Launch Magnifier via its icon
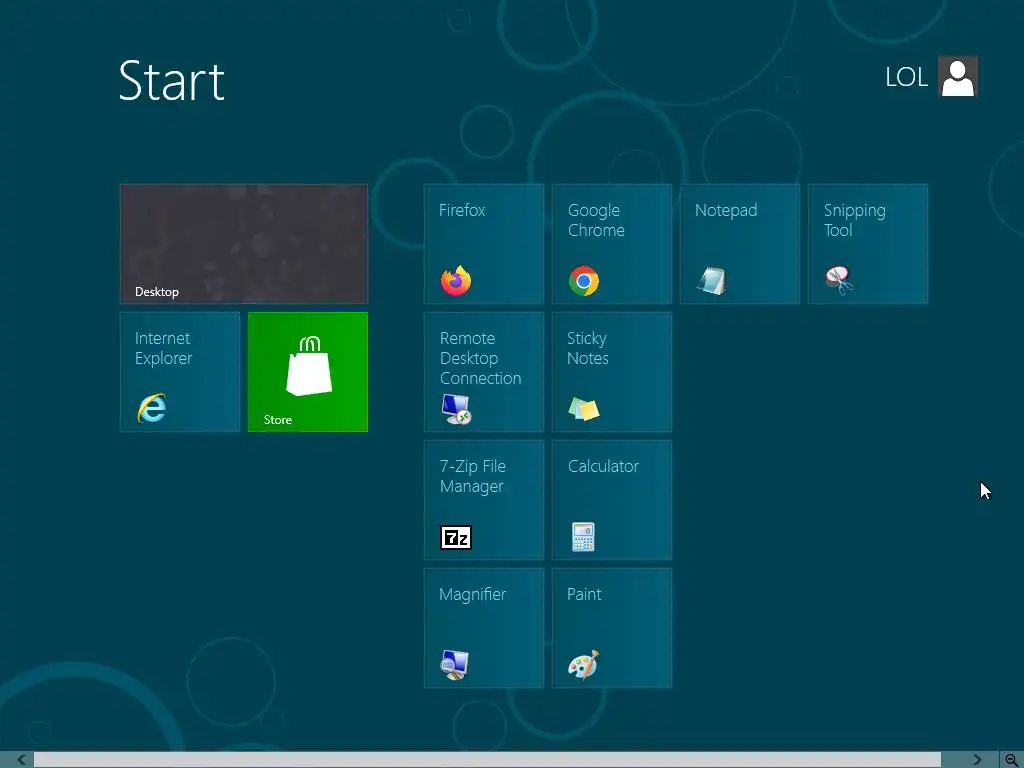 (x=455, y=665)
